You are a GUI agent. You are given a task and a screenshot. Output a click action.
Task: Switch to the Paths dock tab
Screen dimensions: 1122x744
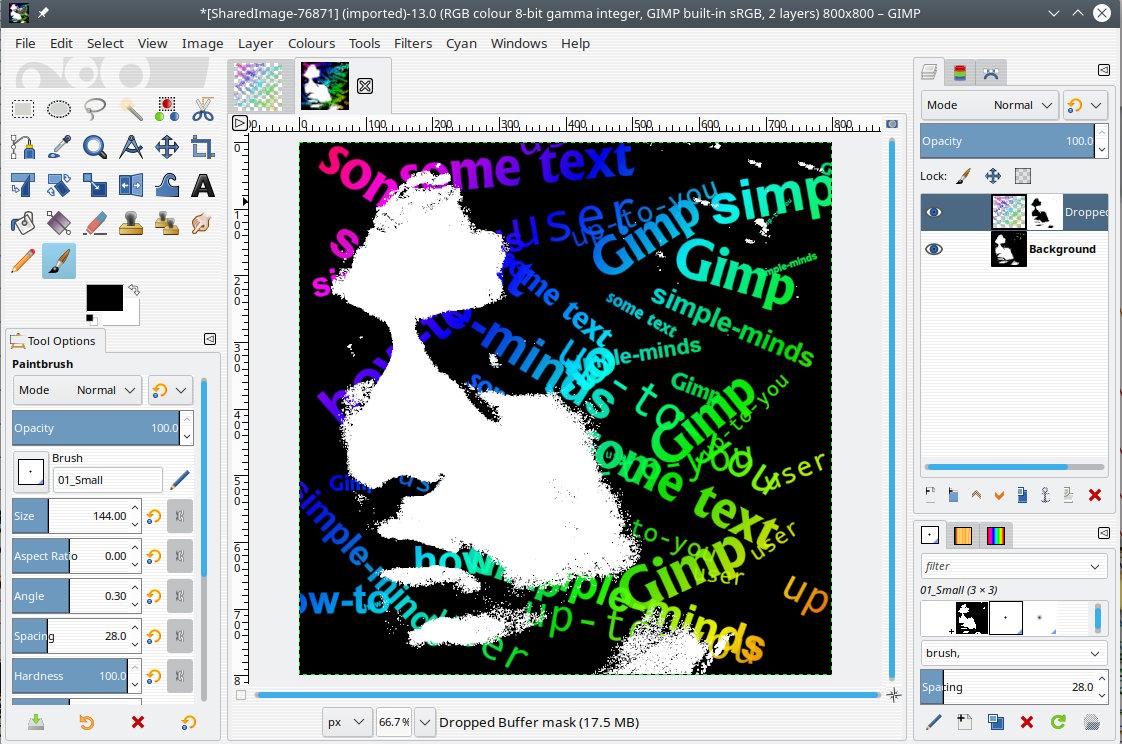[991, 72]
